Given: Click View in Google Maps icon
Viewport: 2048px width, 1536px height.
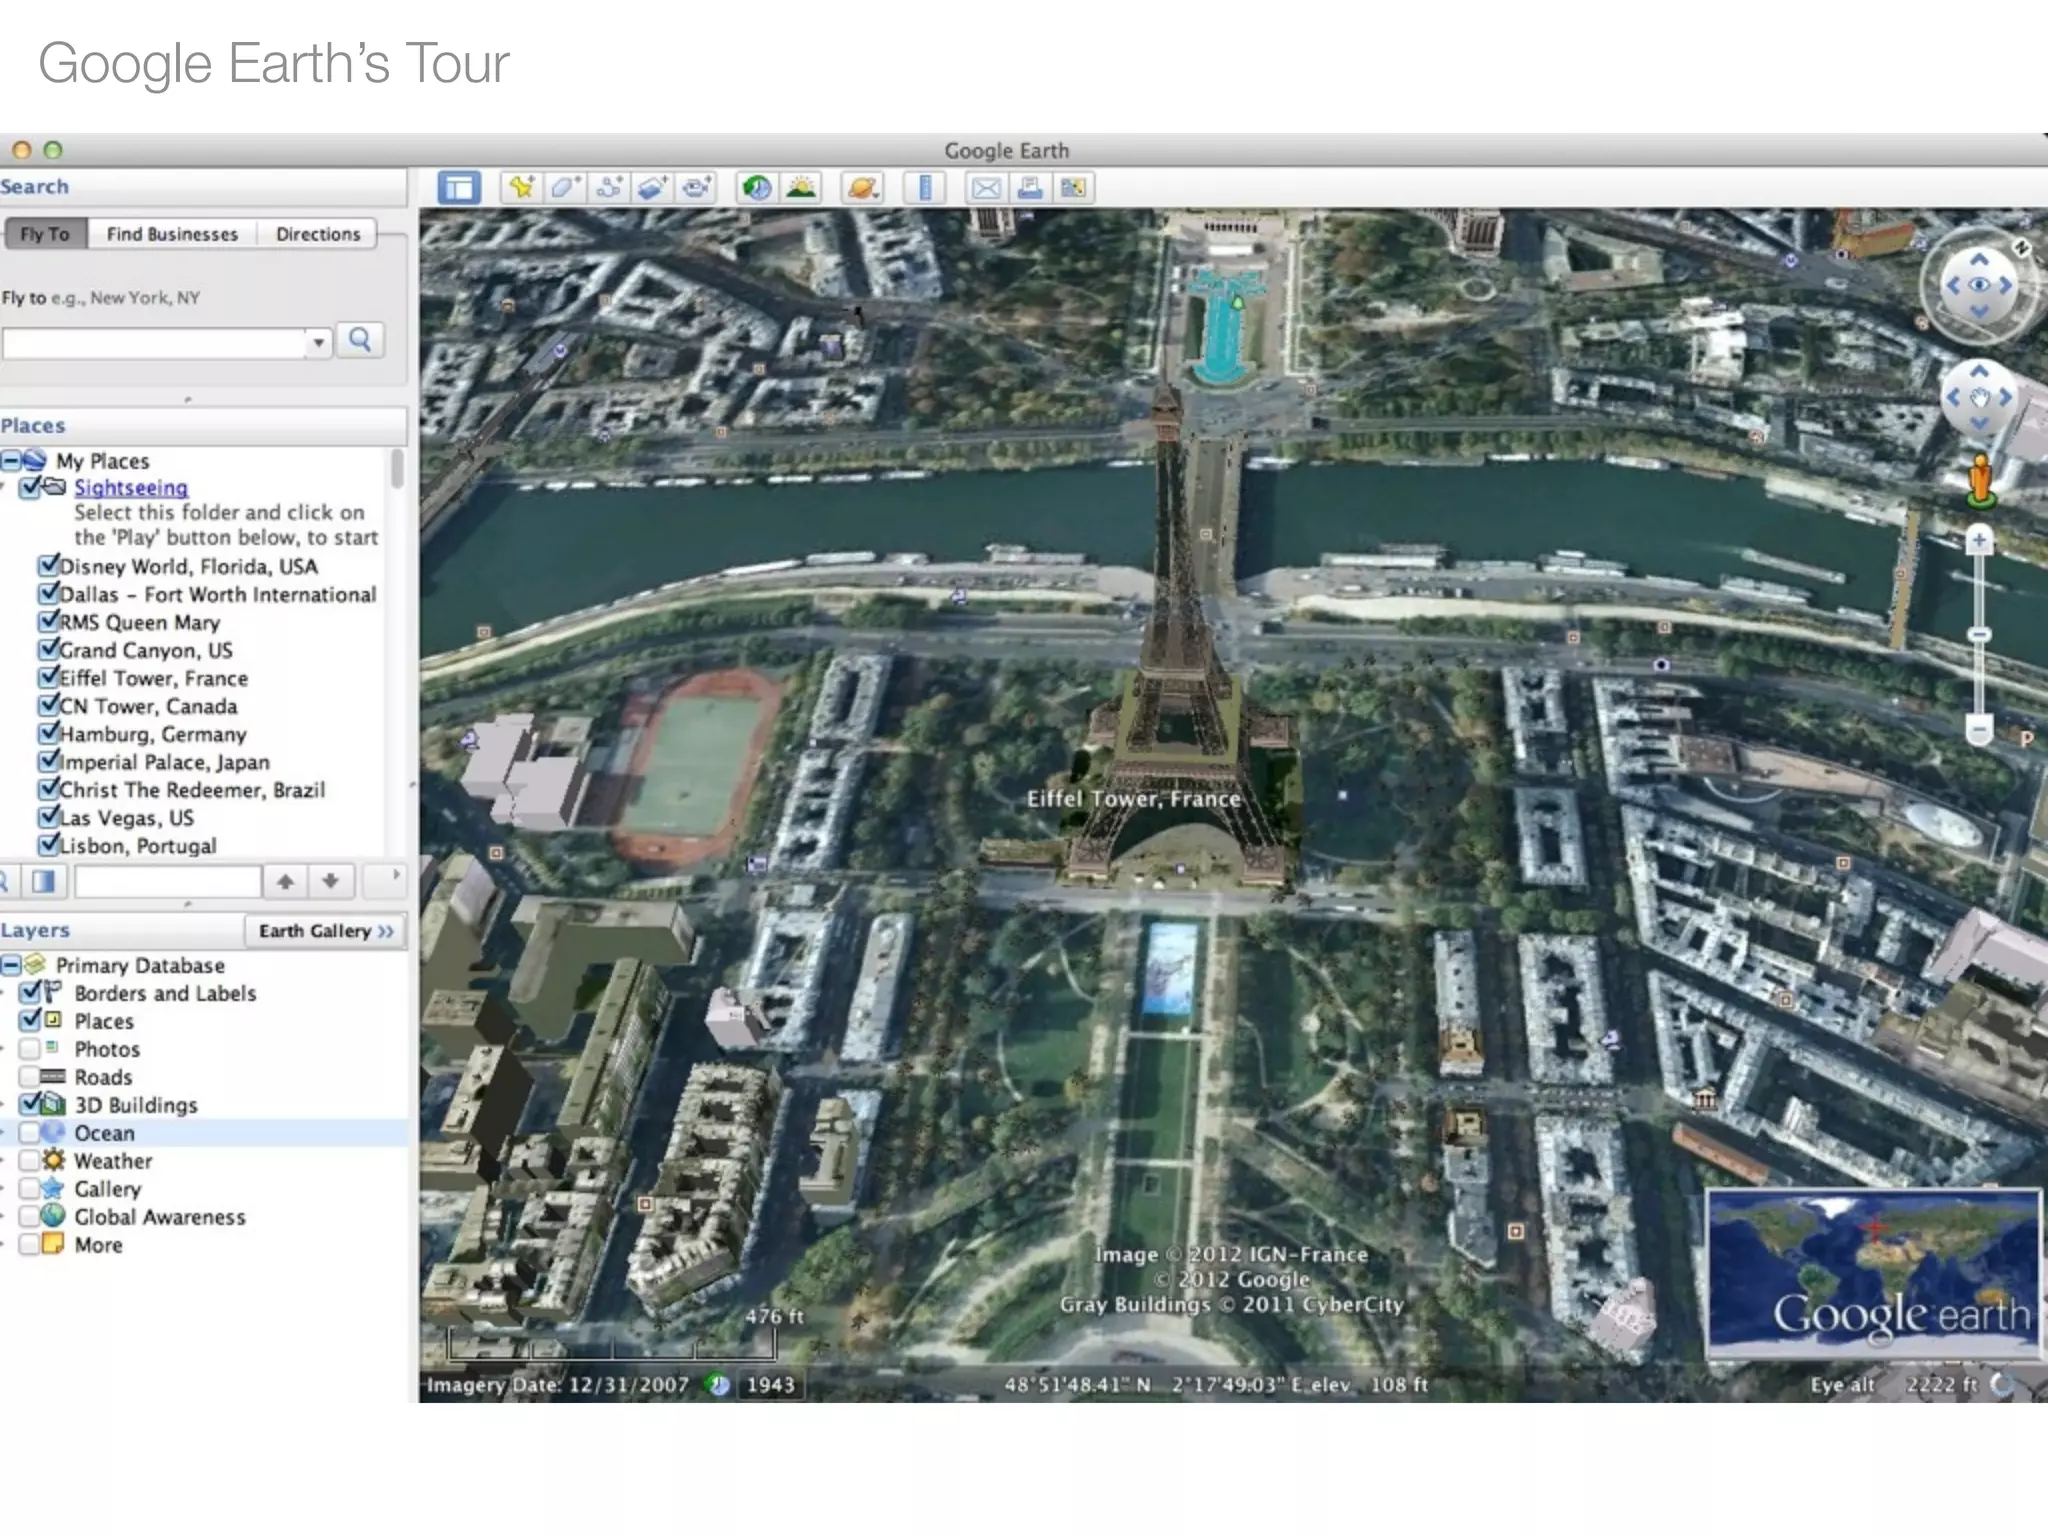Looking at the screenshot, I should click(x=1073, y=187).
